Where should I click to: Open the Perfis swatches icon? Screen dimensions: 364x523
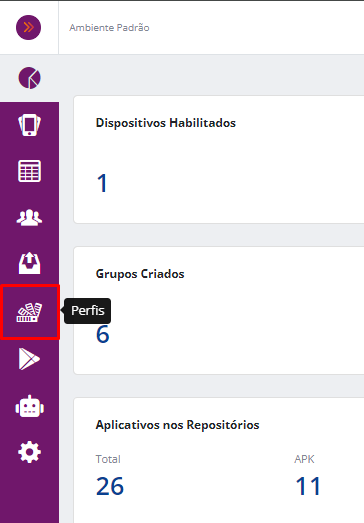tap(29, 312)
